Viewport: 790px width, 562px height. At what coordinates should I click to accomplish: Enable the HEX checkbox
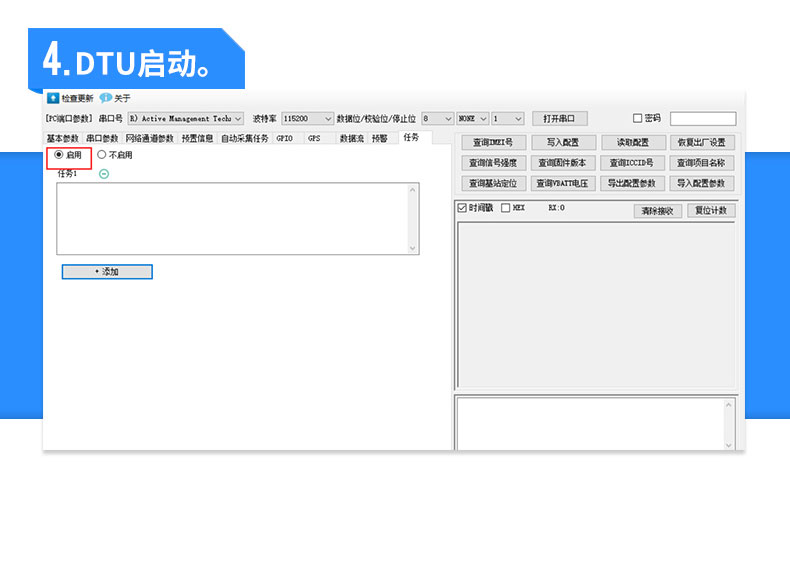505,208
